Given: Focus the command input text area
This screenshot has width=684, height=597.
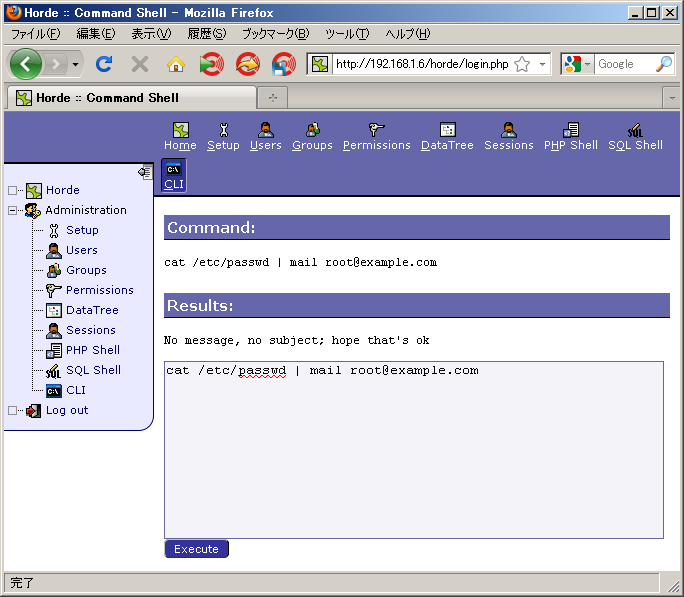Looking at the screenshot, I should point(414,450).
